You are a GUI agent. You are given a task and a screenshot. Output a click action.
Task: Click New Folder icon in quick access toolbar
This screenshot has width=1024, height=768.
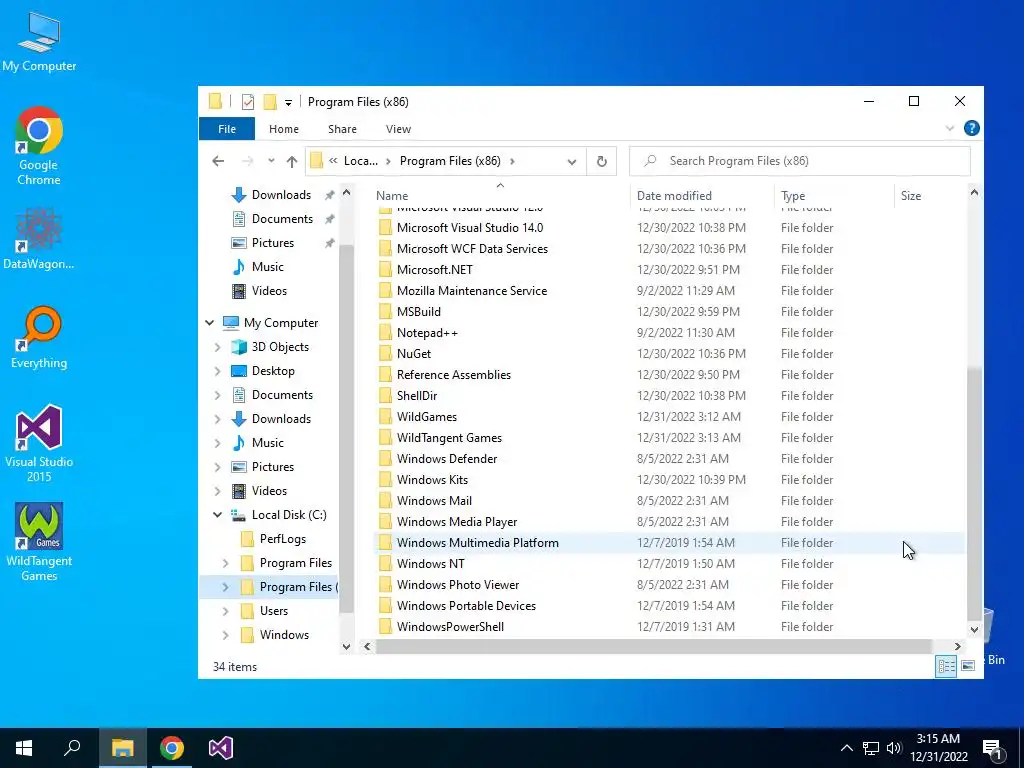click(x=270, y=102)
